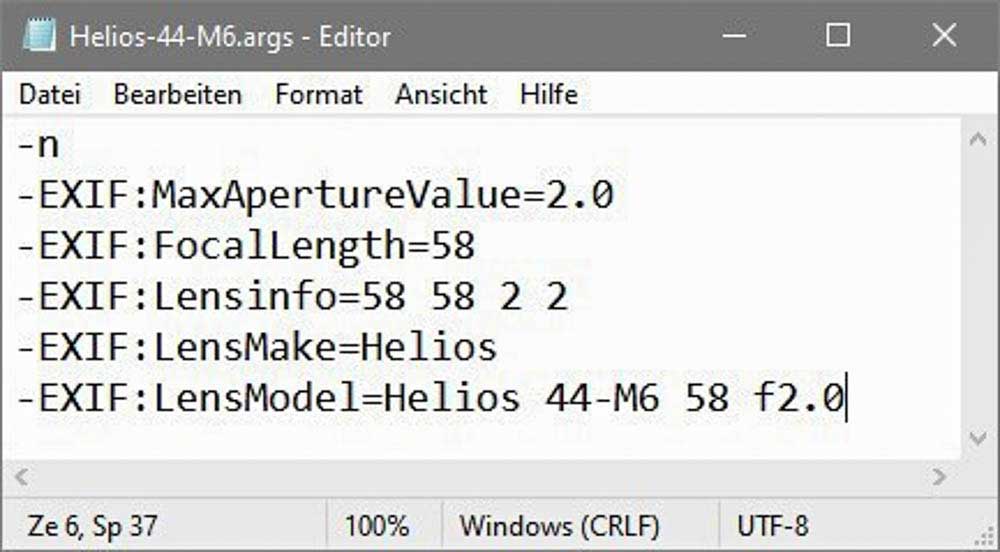Click the horizontal scrollbar right arrow
This screenshot has width=1000, height=552.
[939, 476]
